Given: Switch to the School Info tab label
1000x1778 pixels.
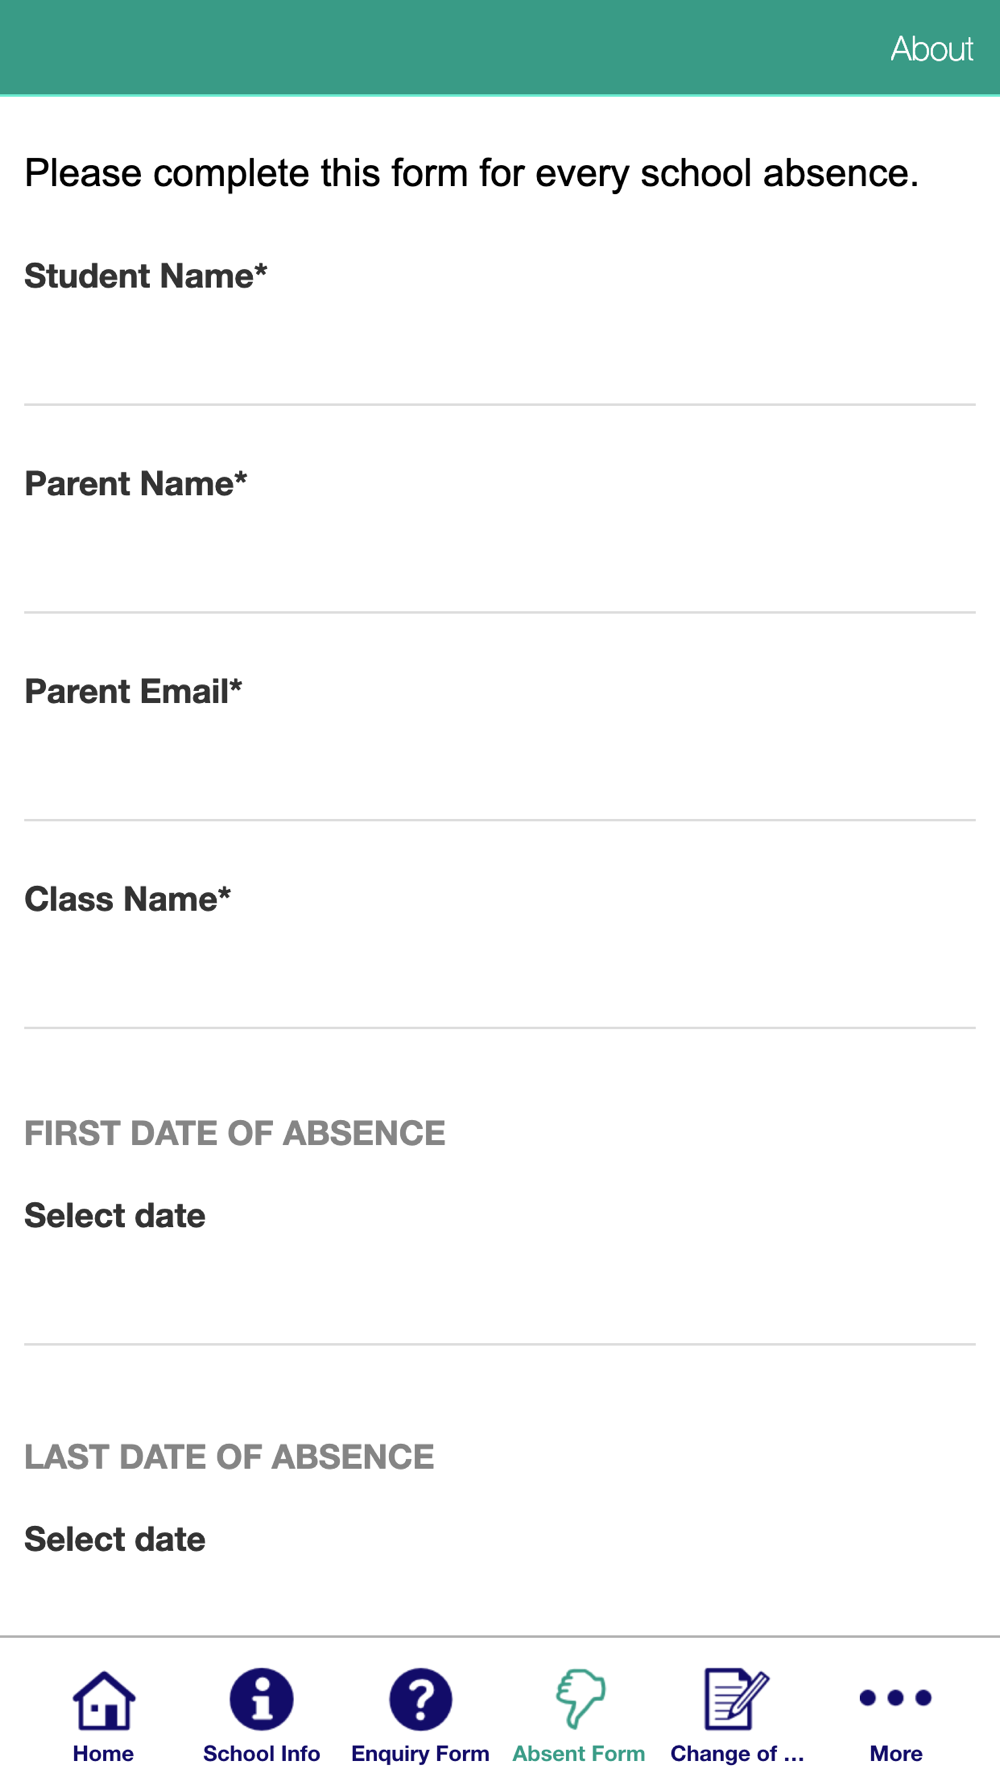Looking at the screenshot, I should click(x=261, y=1753).
